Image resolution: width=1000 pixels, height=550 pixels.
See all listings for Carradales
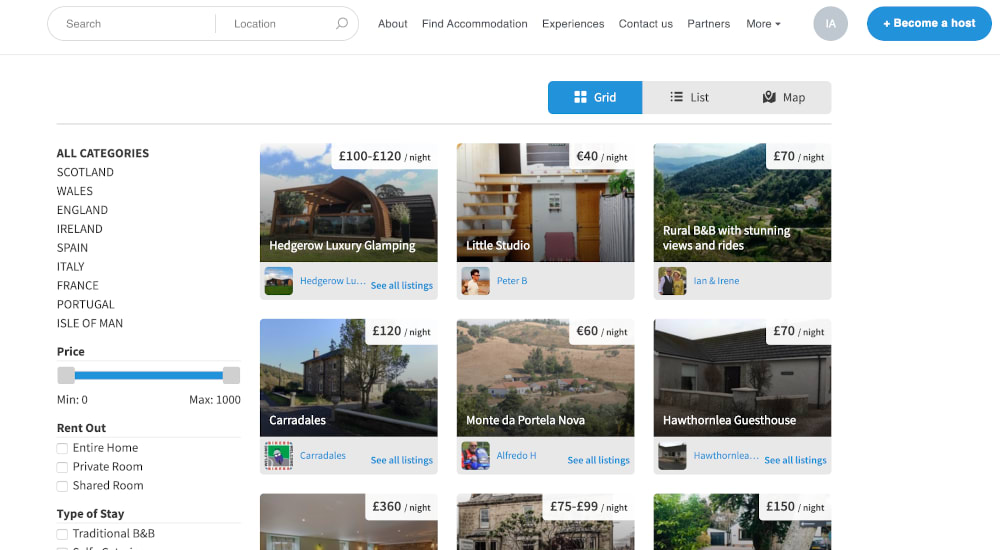(x=402, y=460)
